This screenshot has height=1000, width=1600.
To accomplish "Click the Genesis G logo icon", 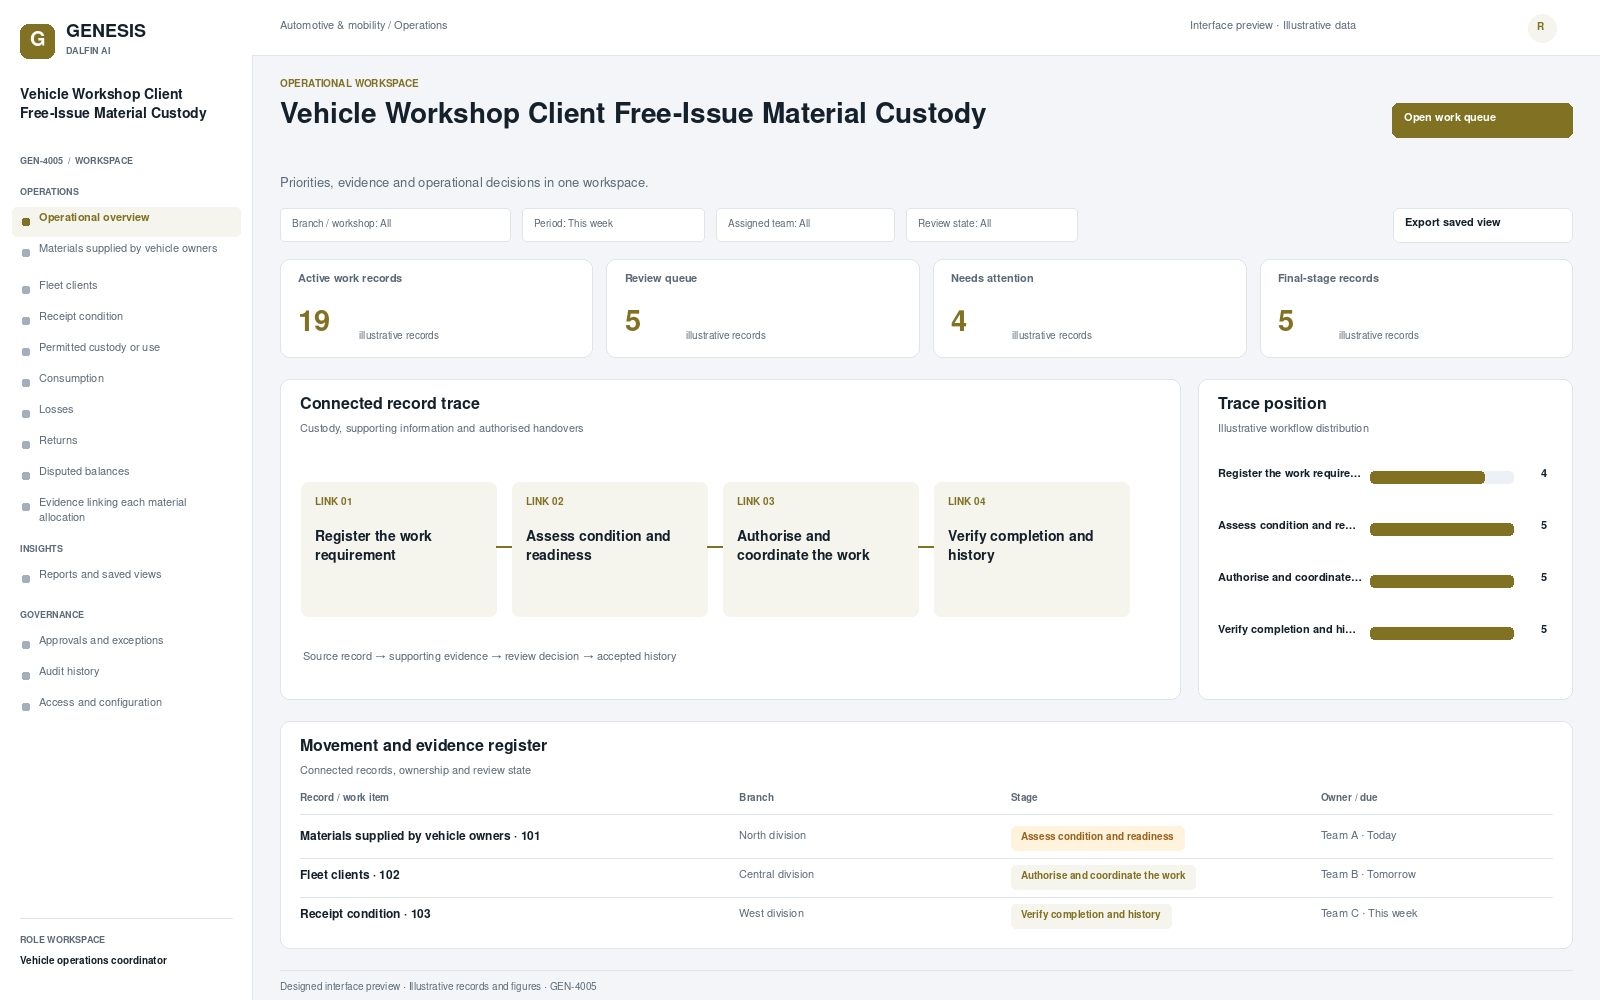I will coord(37,41).
